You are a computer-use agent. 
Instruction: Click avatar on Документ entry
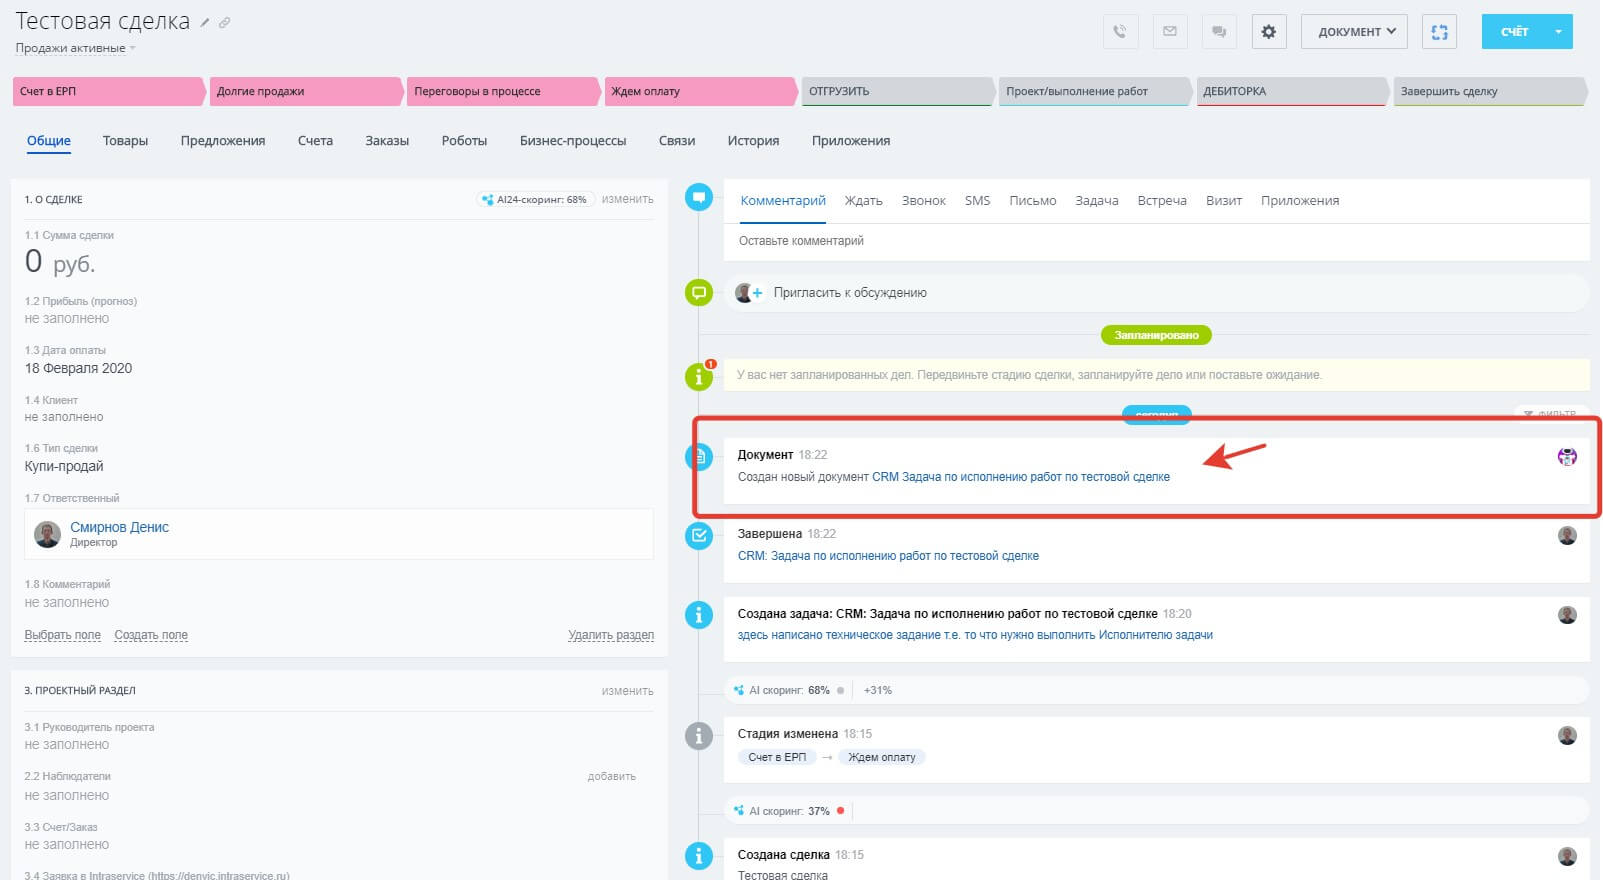[x=1567, y=456]
